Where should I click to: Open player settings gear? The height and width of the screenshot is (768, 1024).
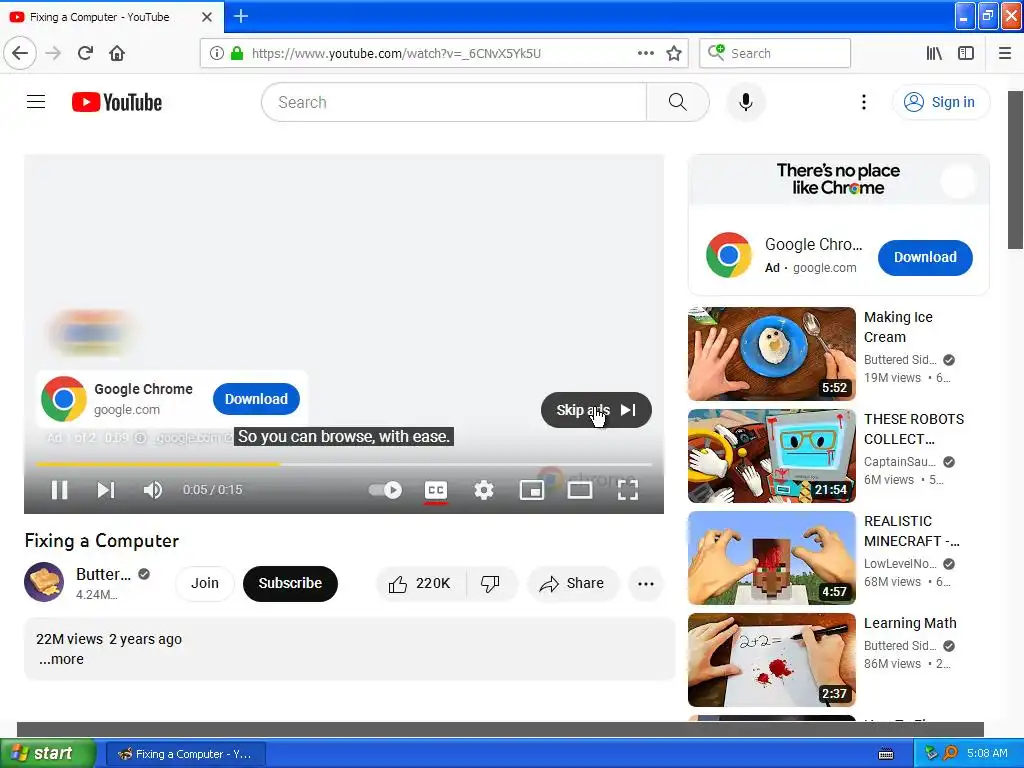coord(484,490)
